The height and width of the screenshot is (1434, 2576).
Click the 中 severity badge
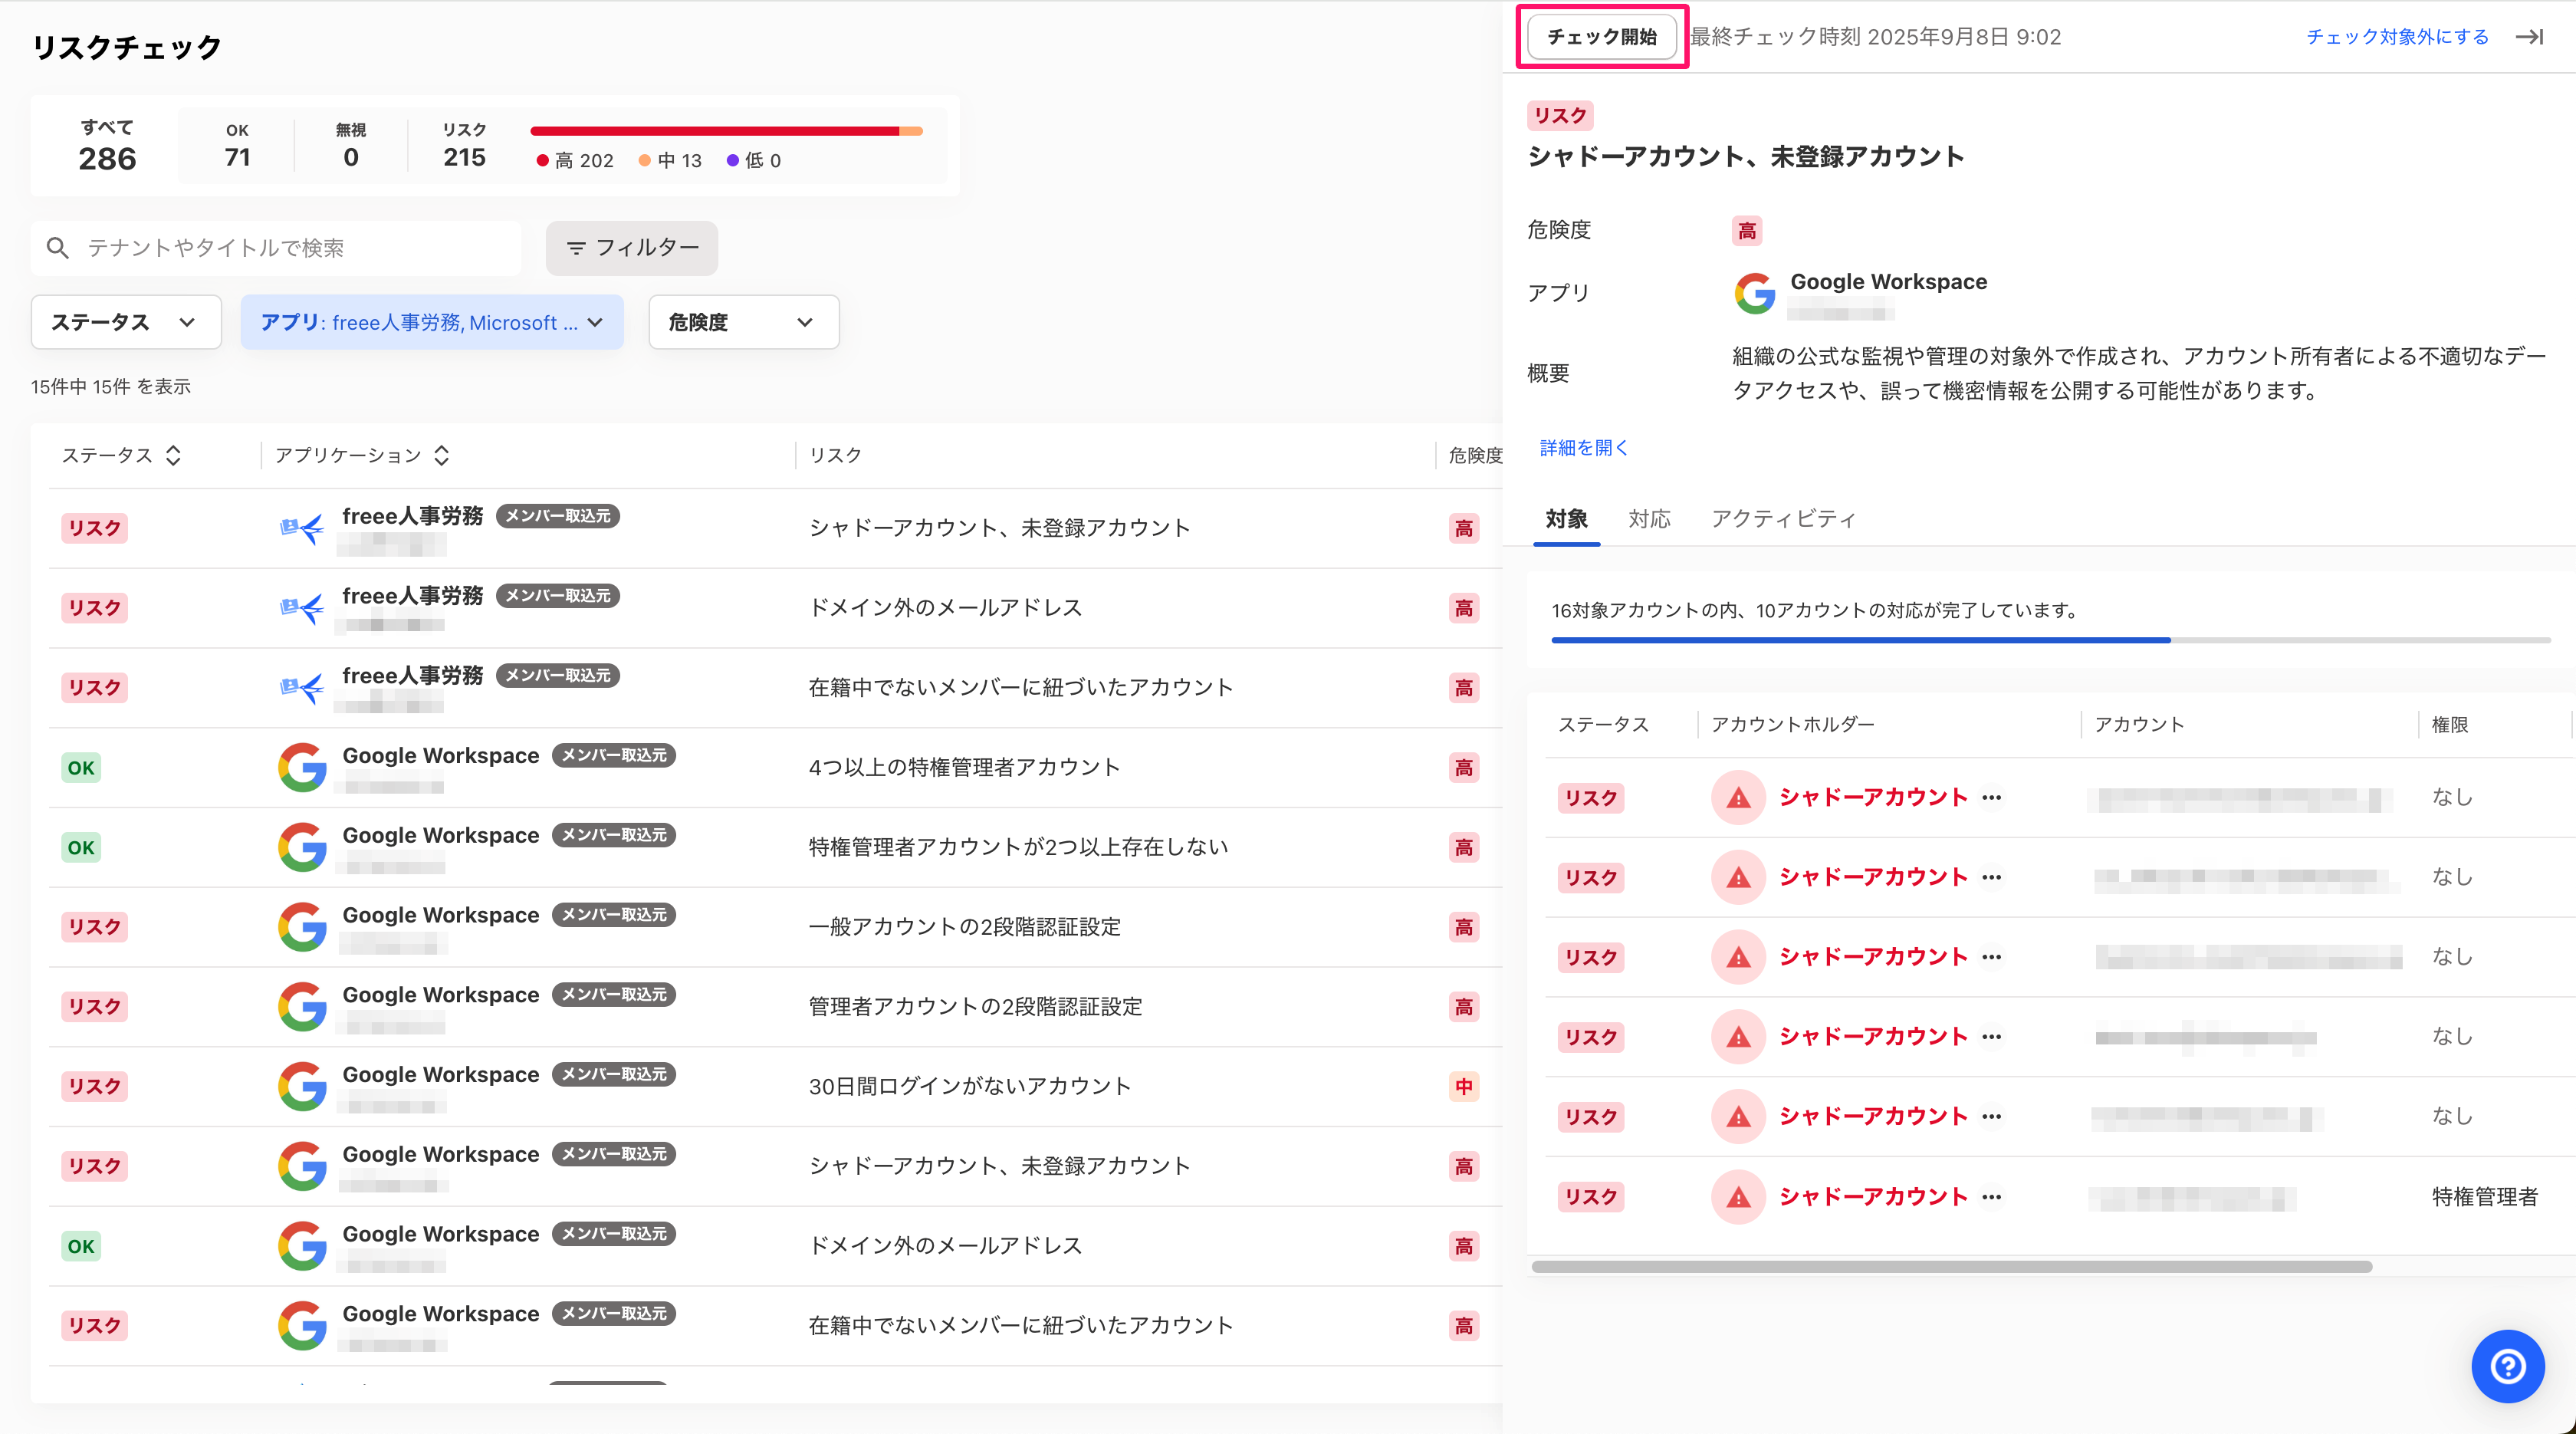click(1464, 1087)
